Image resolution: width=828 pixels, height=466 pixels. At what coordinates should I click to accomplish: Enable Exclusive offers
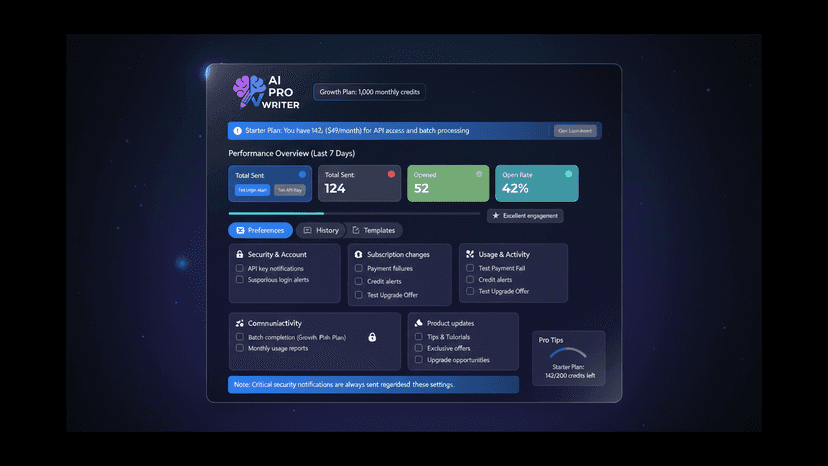tap(418, 348)
